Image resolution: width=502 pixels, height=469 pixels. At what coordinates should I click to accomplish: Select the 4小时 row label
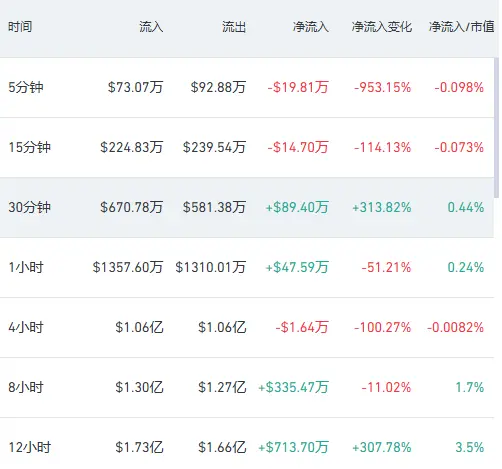[x=26, y=327]
